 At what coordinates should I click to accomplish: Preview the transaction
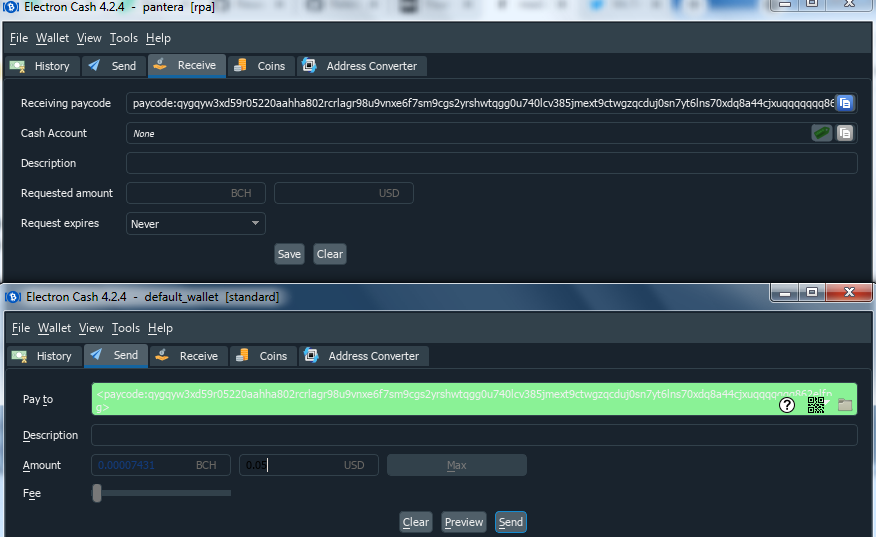click(464, 522)
